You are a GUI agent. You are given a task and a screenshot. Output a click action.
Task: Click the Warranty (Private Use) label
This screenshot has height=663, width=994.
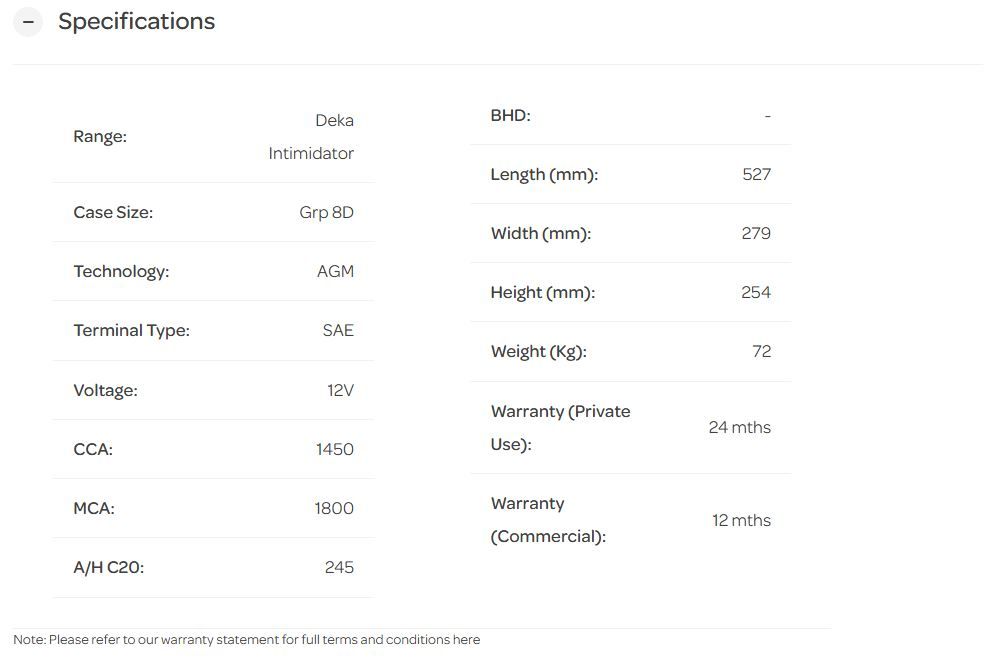tap(560, 427)
